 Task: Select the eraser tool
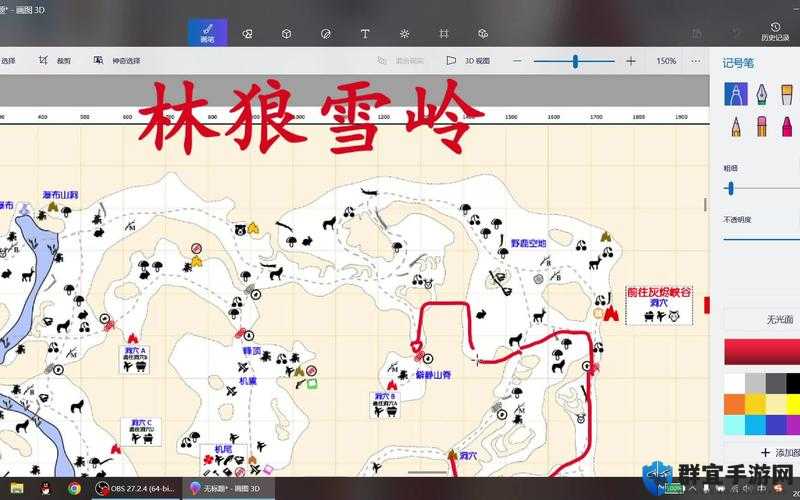click(x=761, y=127)
